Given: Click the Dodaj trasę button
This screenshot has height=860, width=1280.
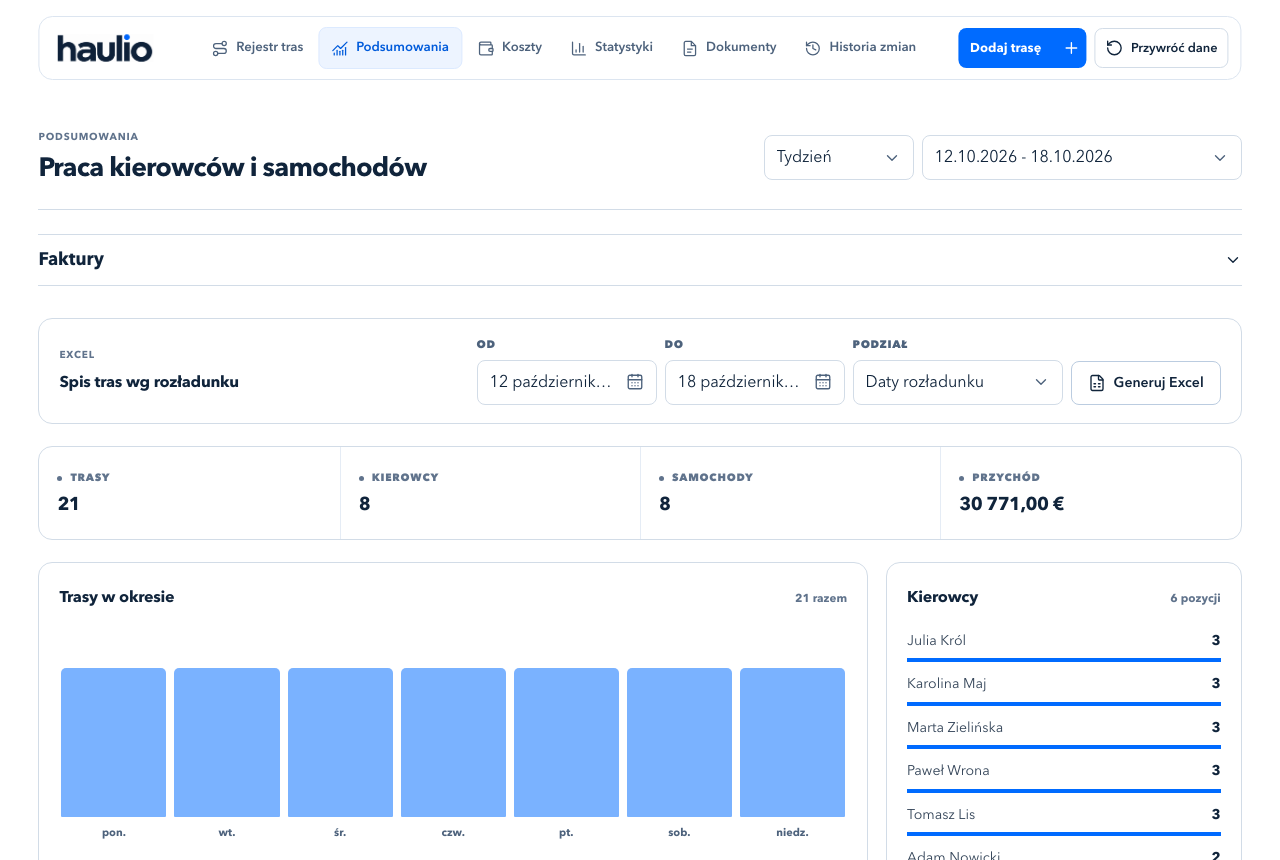Looking at the screenshot, I should coord(1022,48).
